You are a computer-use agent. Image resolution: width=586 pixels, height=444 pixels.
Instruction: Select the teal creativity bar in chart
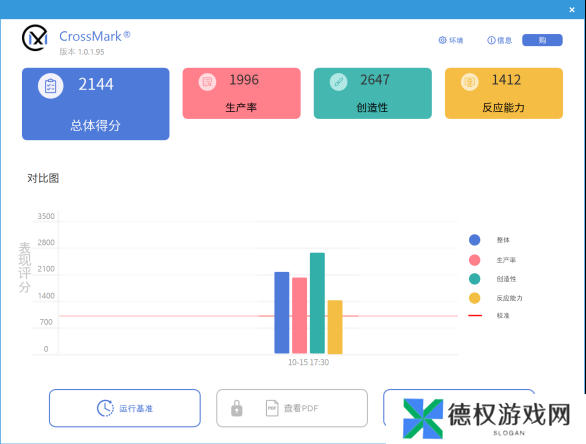(317, 303)
